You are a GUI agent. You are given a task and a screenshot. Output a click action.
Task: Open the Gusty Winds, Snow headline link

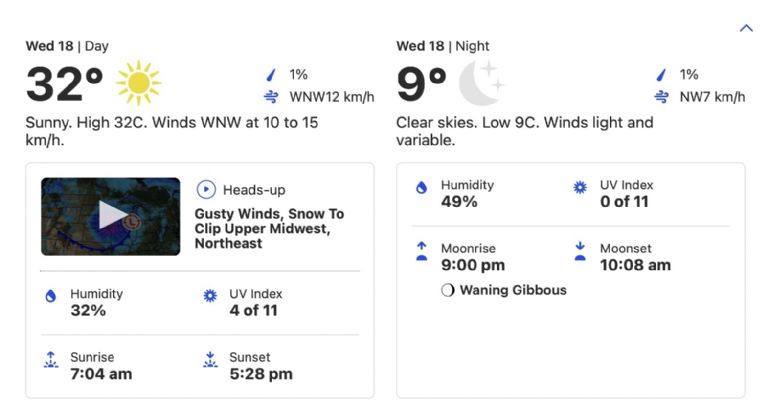(x=268, y=228)
